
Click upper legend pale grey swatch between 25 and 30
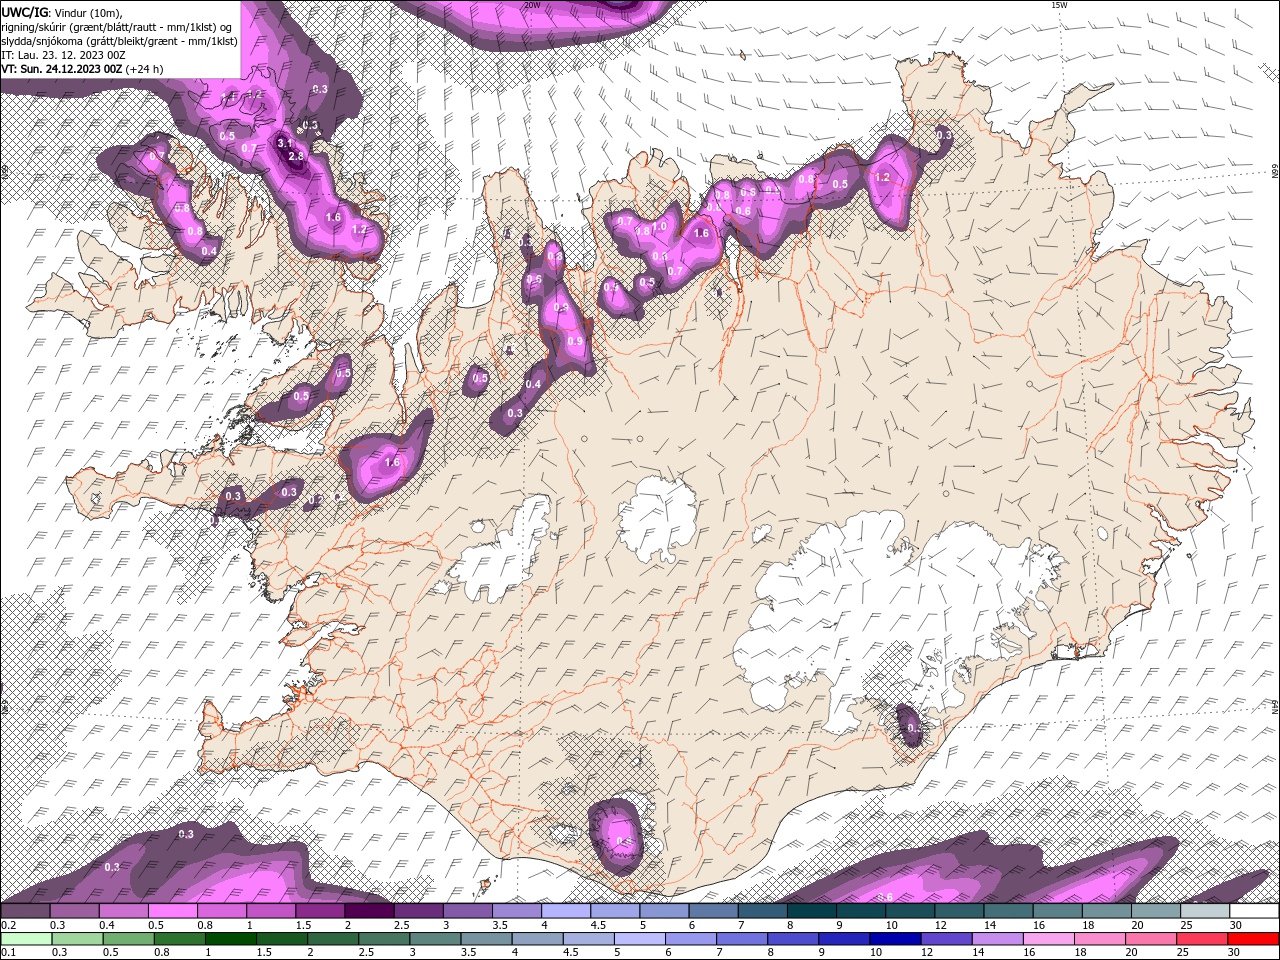tap(1205, 912)
